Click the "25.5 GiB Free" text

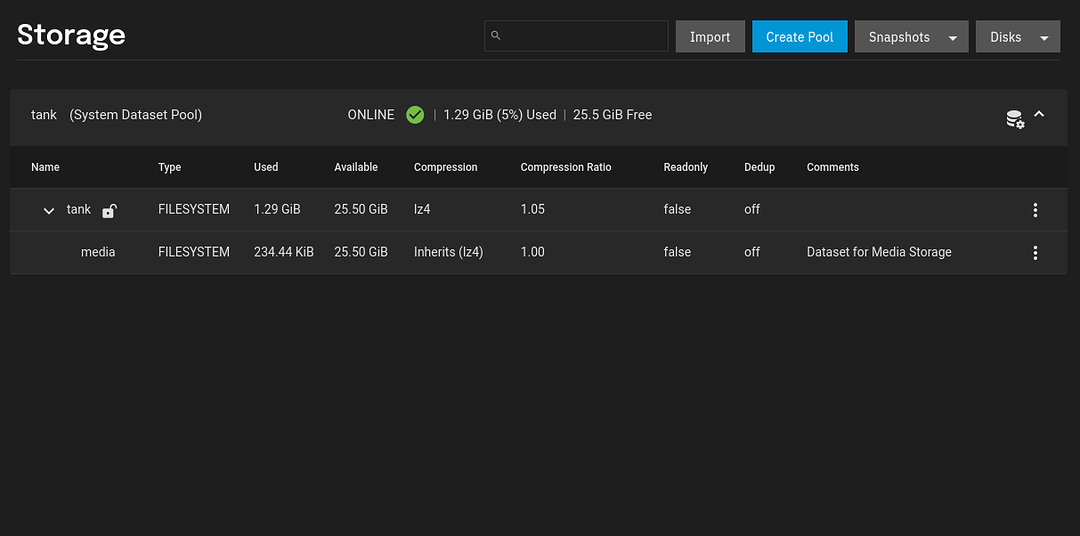coord(612,115)
